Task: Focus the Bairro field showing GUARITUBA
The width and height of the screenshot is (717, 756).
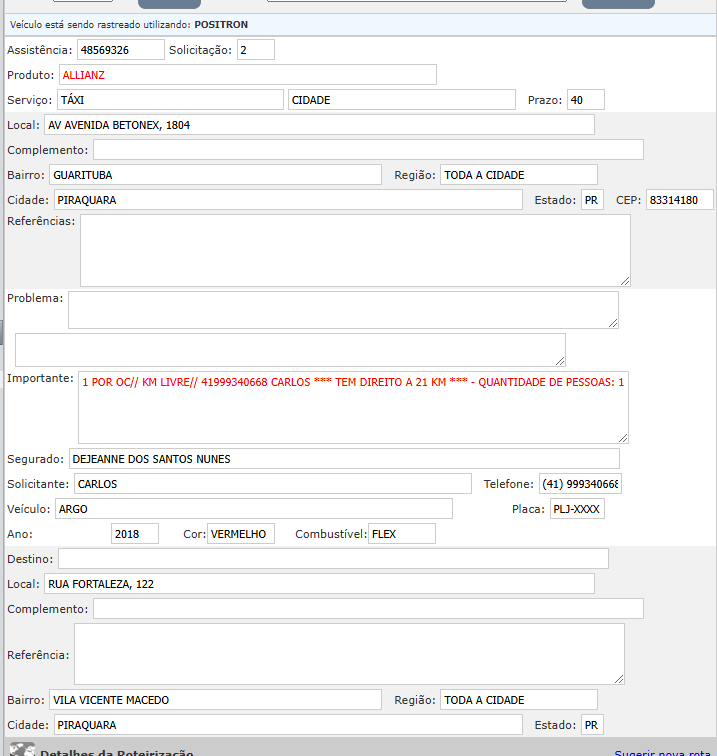Action: (x=214, y=175)
